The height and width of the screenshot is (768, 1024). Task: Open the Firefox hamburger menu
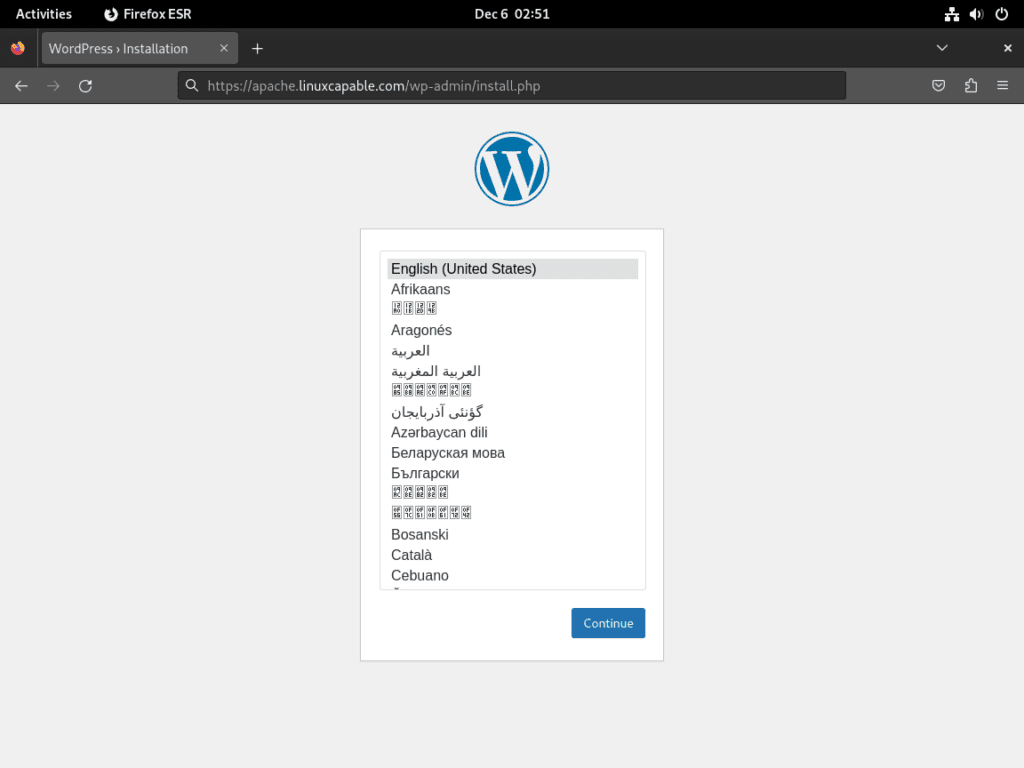coord(1003,85)
